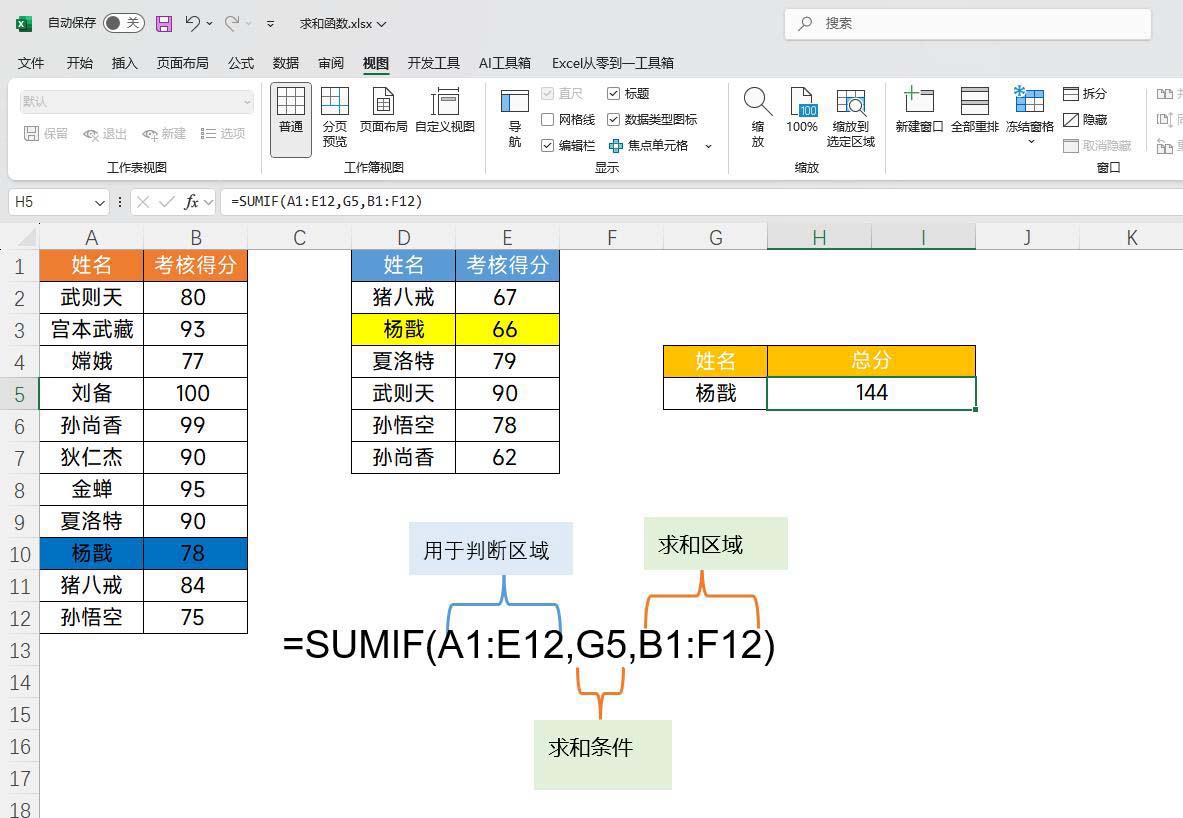The image size is (1183, 818).
Task: Toggle the Formula Bar (编辑栏) checkbox
Action: tap(548, 146)
